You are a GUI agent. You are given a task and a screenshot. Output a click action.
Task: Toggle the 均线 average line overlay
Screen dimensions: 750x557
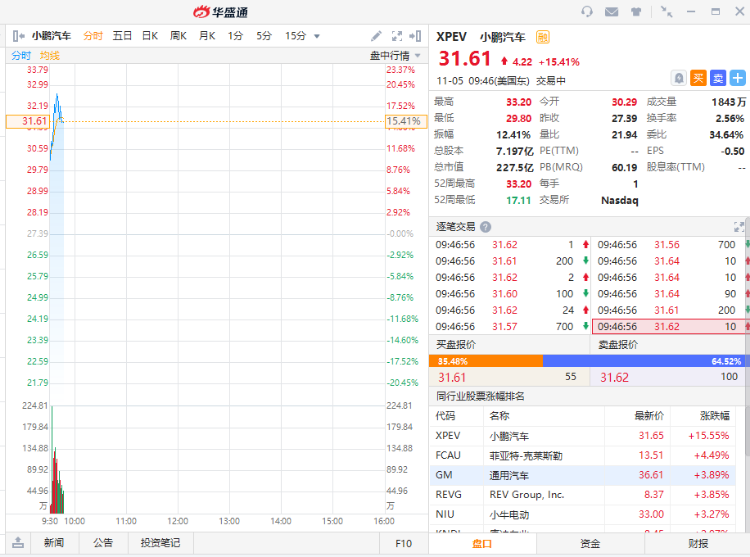(x=50, y=55)
